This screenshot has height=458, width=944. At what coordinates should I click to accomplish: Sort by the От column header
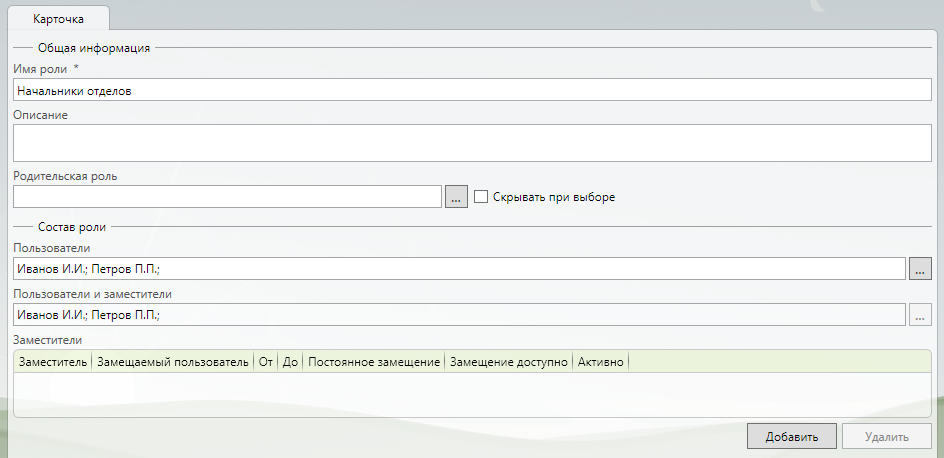266,361
